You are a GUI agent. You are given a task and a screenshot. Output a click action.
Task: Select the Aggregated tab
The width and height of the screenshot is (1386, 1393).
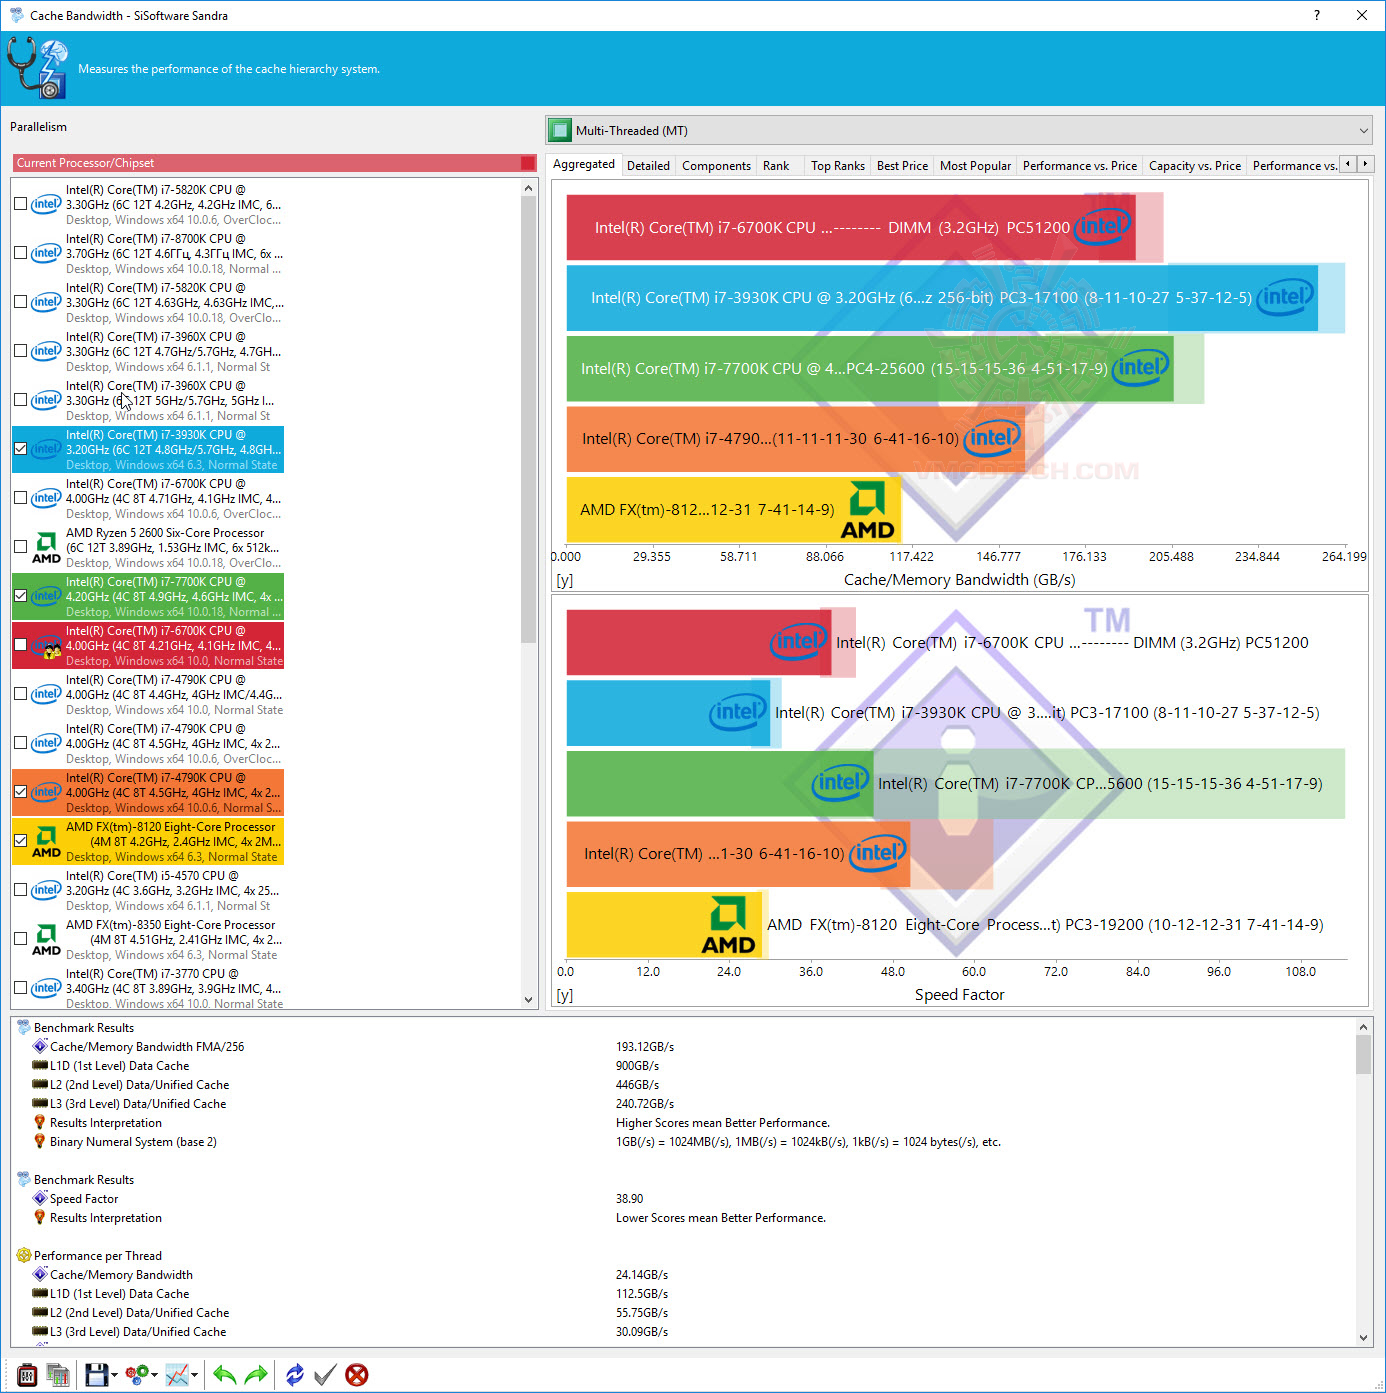(x=584, y=164)
